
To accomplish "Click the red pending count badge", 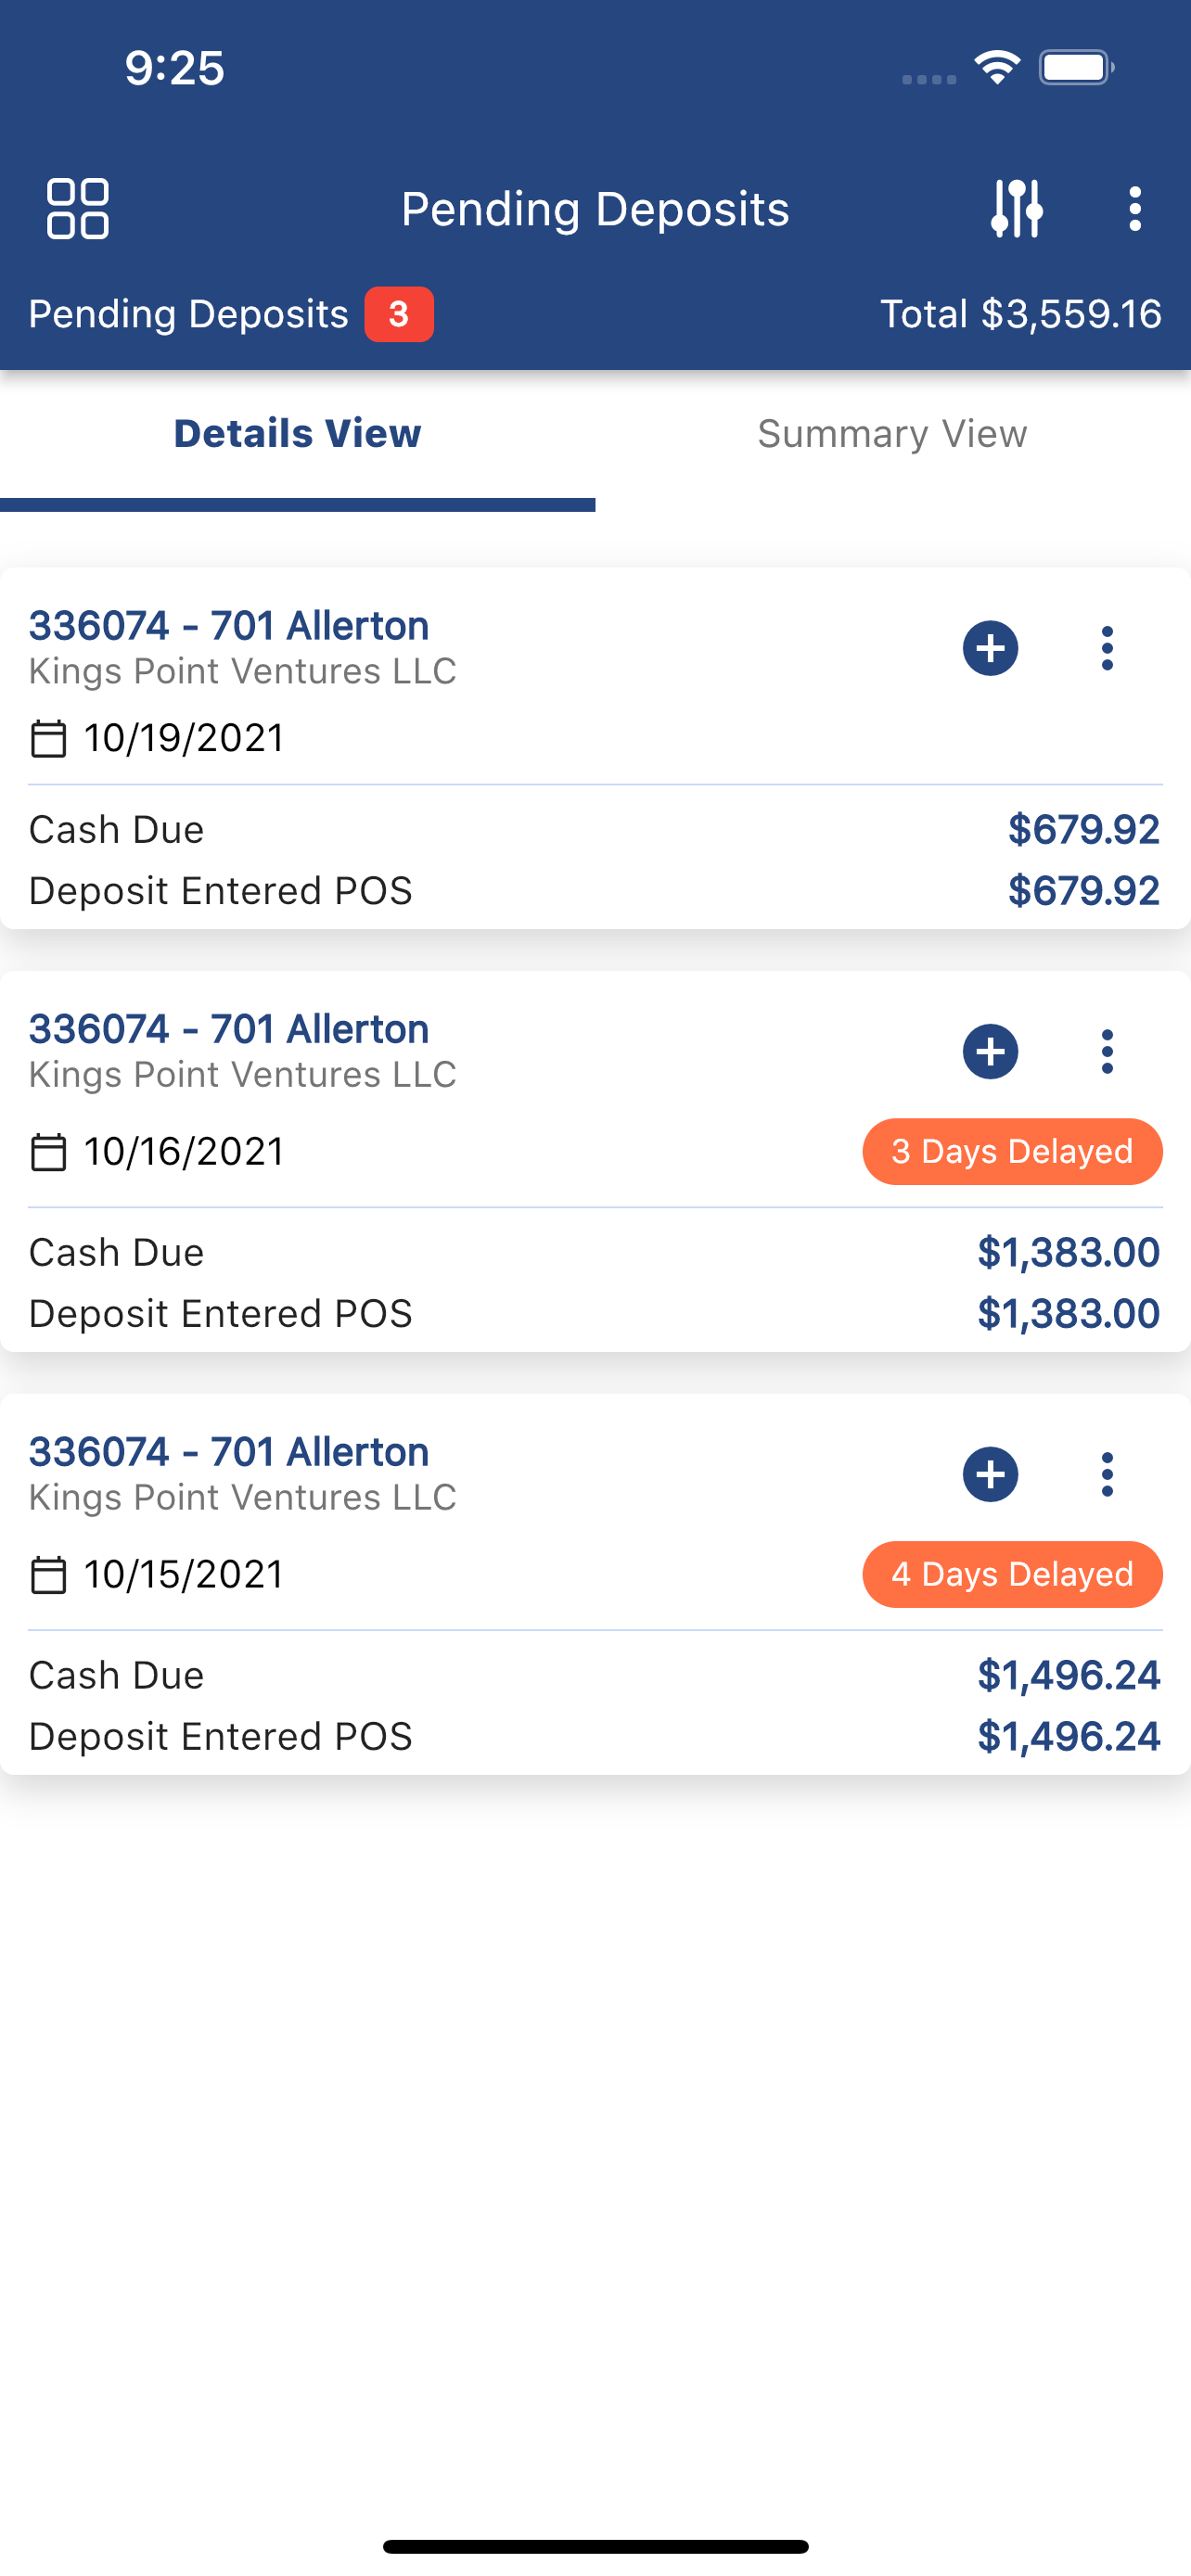I will (399, 314).
